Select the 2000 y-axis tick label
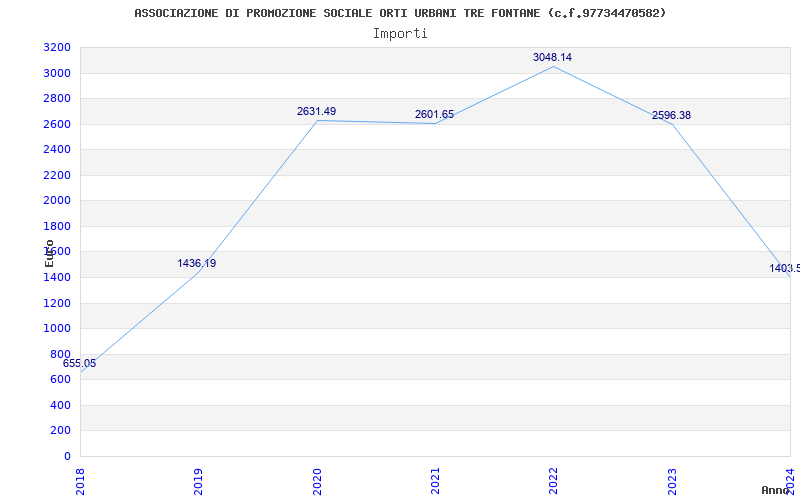The image size is (800, 500). pyautogui.click(x=57, y=201)
